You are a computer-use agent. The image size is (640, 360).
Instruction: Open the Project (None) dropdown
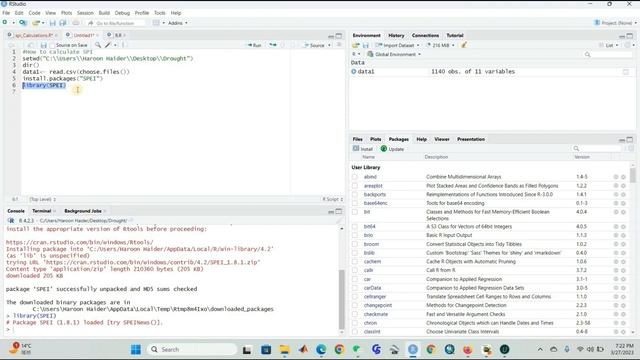click(x=615, y=23)
